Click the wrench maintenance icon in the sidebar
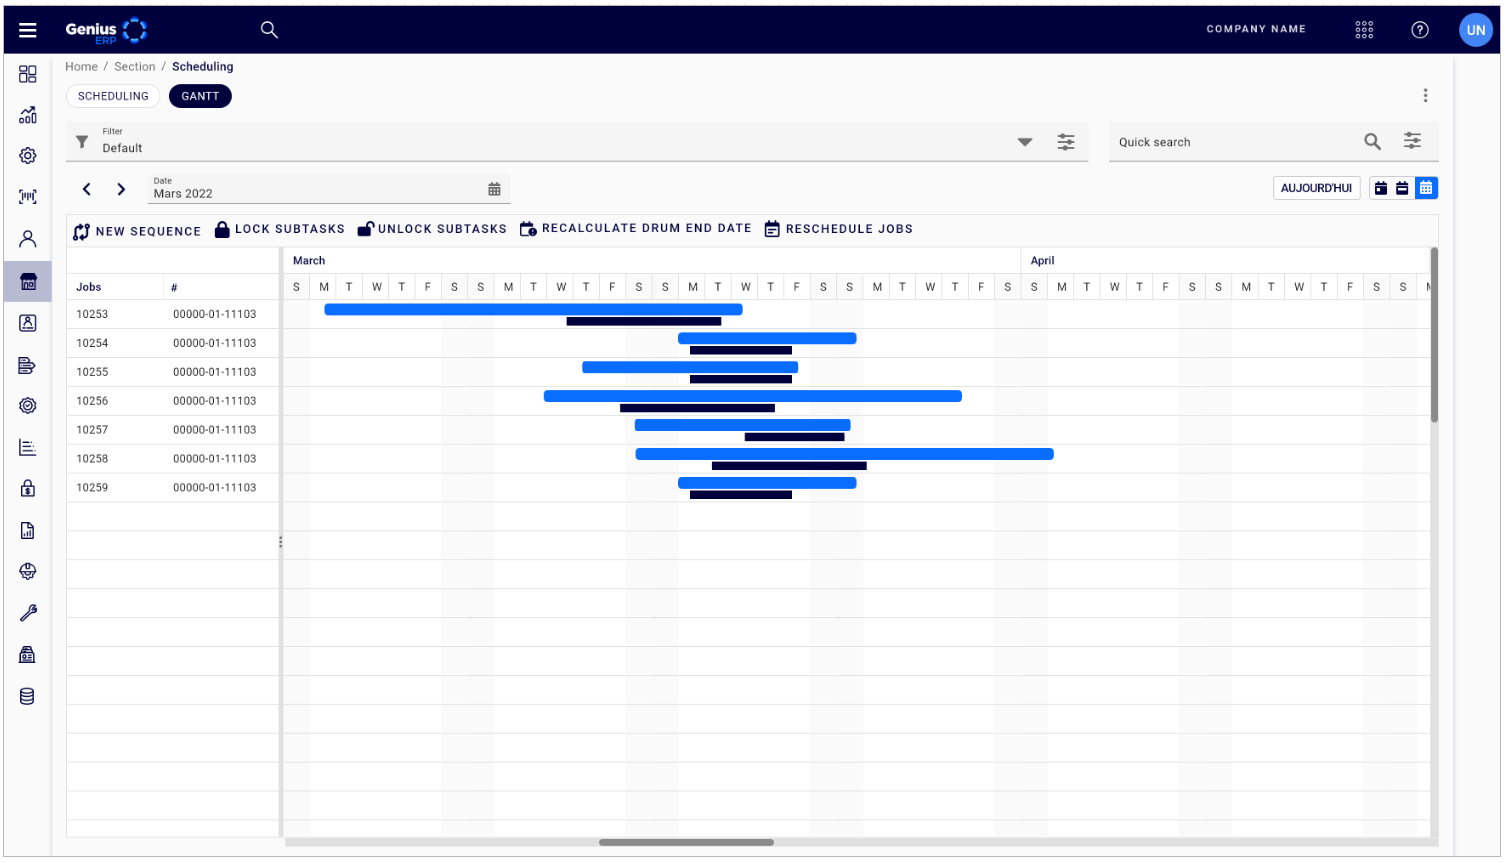 pos(27,612)
